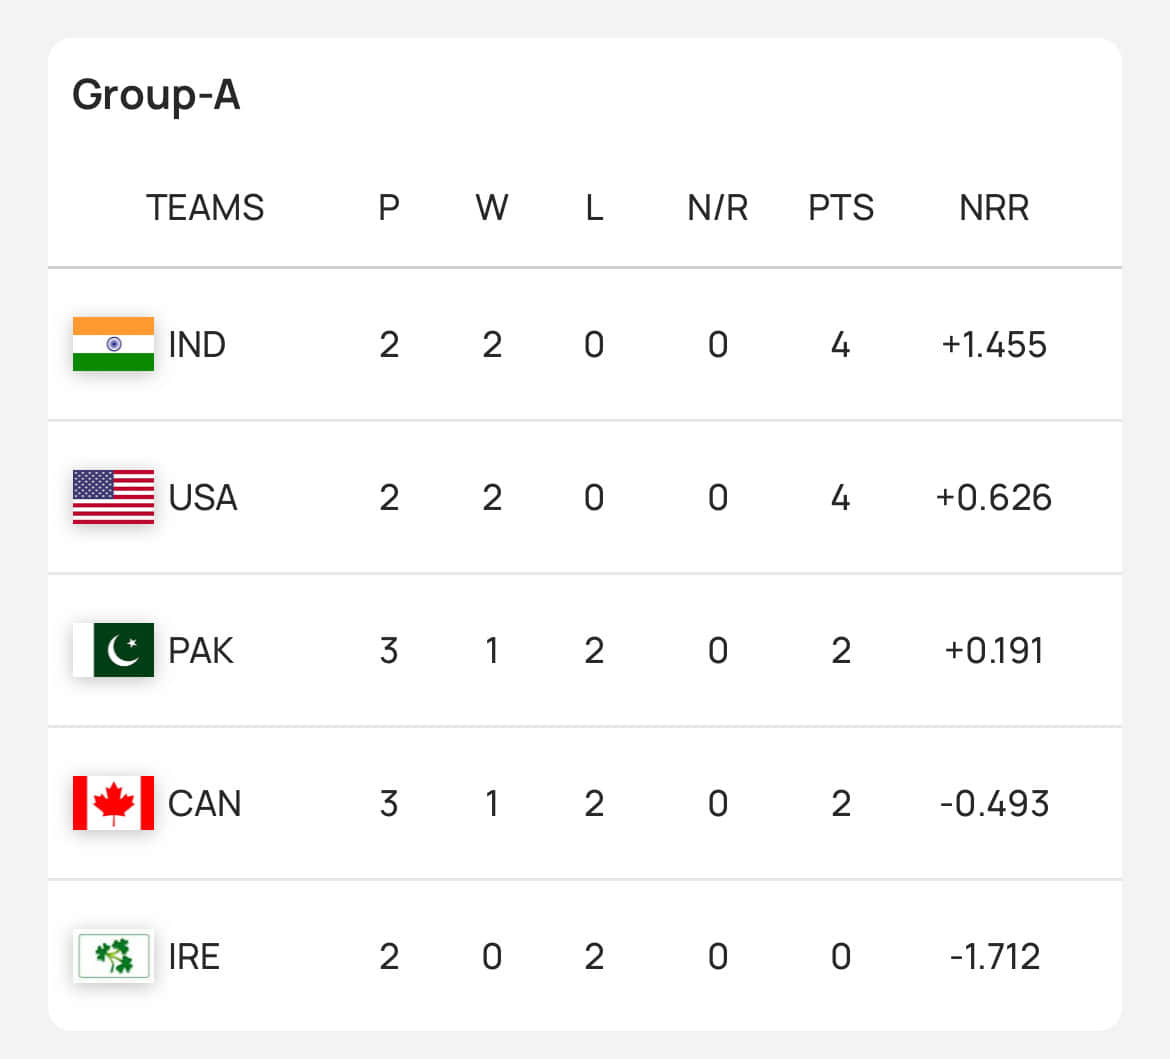This screenshot has height=1059, width=1170.
Task: Open the USA team link
Action: (203, 498)
